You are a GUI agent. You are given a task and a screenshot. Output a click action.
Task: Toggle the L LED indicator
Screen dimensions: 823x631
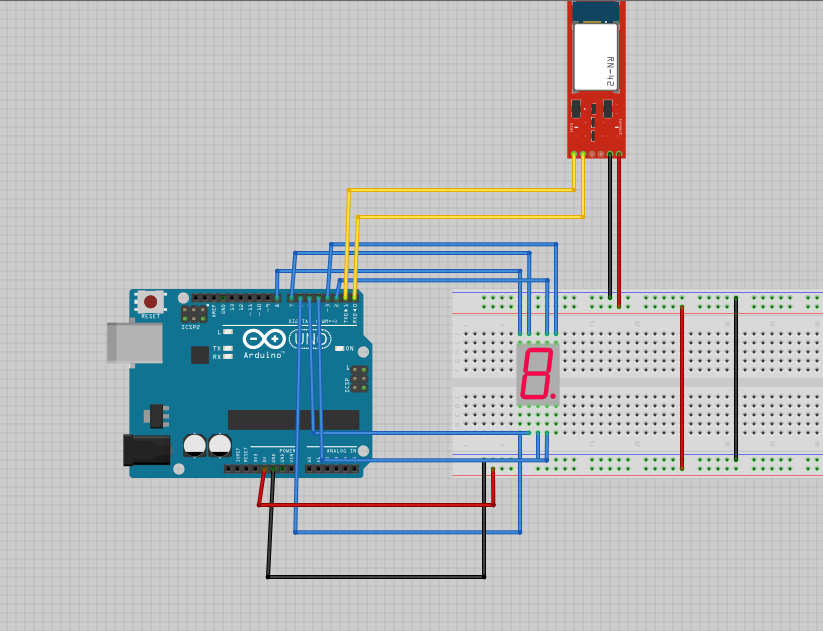pos(227,332)
